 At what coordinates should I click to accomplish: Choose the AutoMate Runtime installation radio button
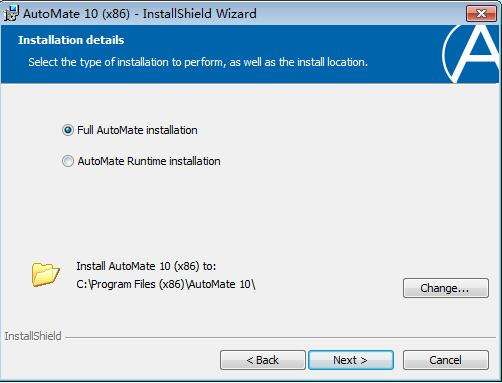[68, 161]
